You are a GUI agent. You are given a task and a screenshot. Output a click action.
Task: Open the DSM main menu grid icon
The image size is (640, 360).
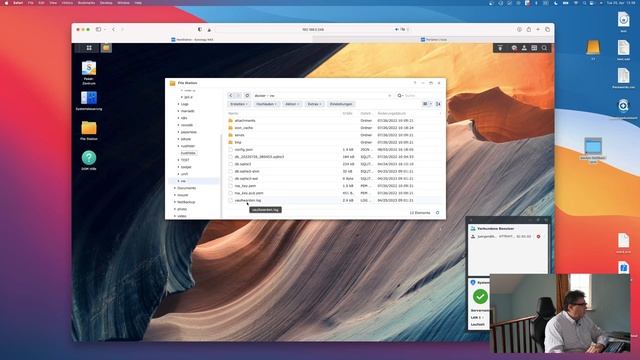[89, 48]
